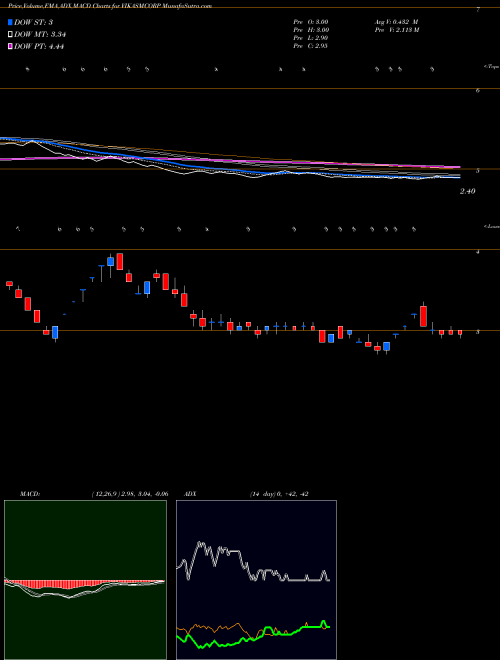
Task: Select the 'DOW ST: 3' label
Action: pyautogui.click(x=34, y=22)
